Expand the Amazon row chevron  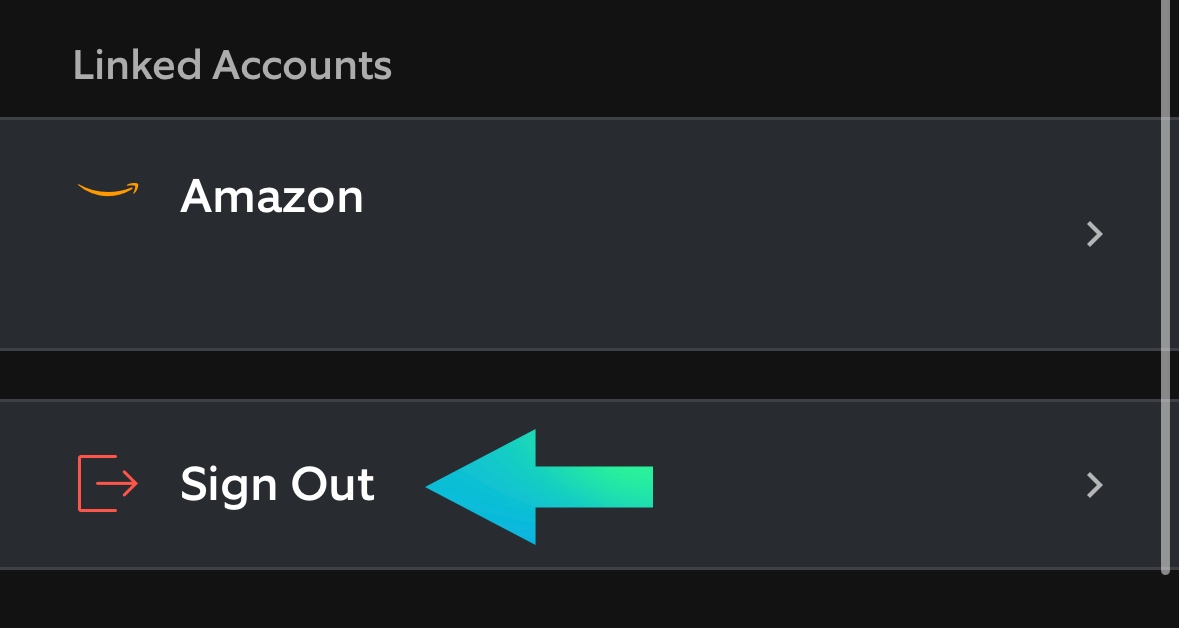click(1095, 234)
